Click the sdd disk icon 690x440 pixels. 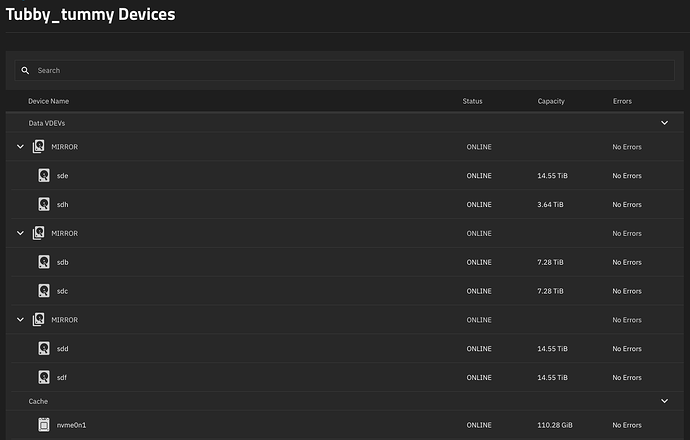point(44,348)
